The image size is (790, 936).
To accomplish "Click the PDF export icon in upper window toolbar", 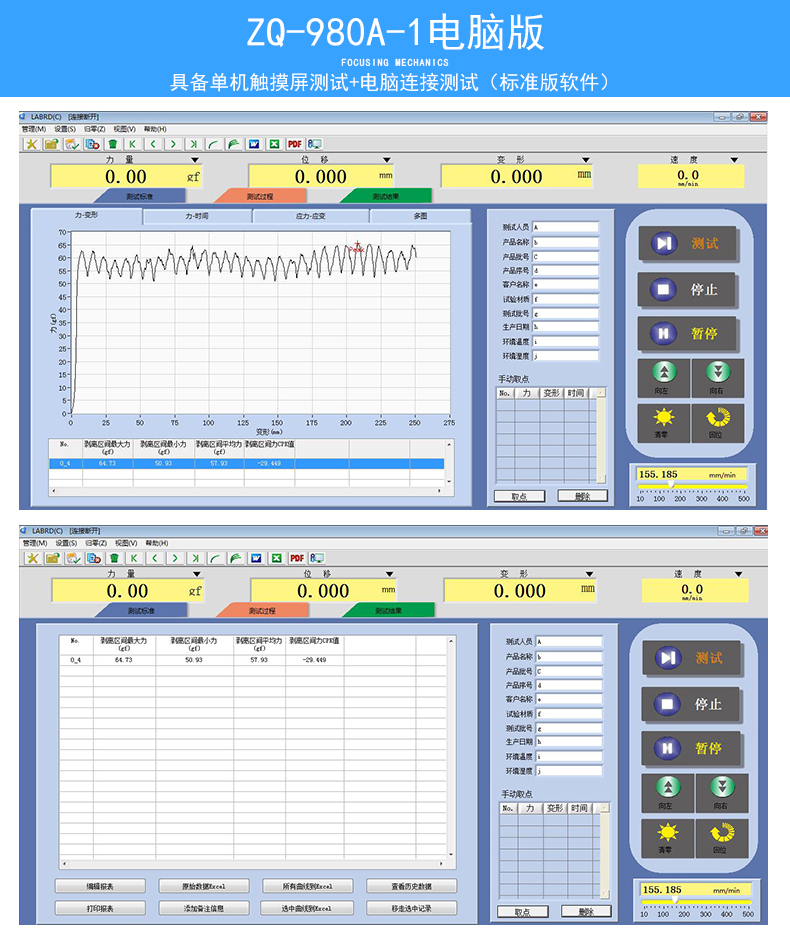I will (295, 144).
